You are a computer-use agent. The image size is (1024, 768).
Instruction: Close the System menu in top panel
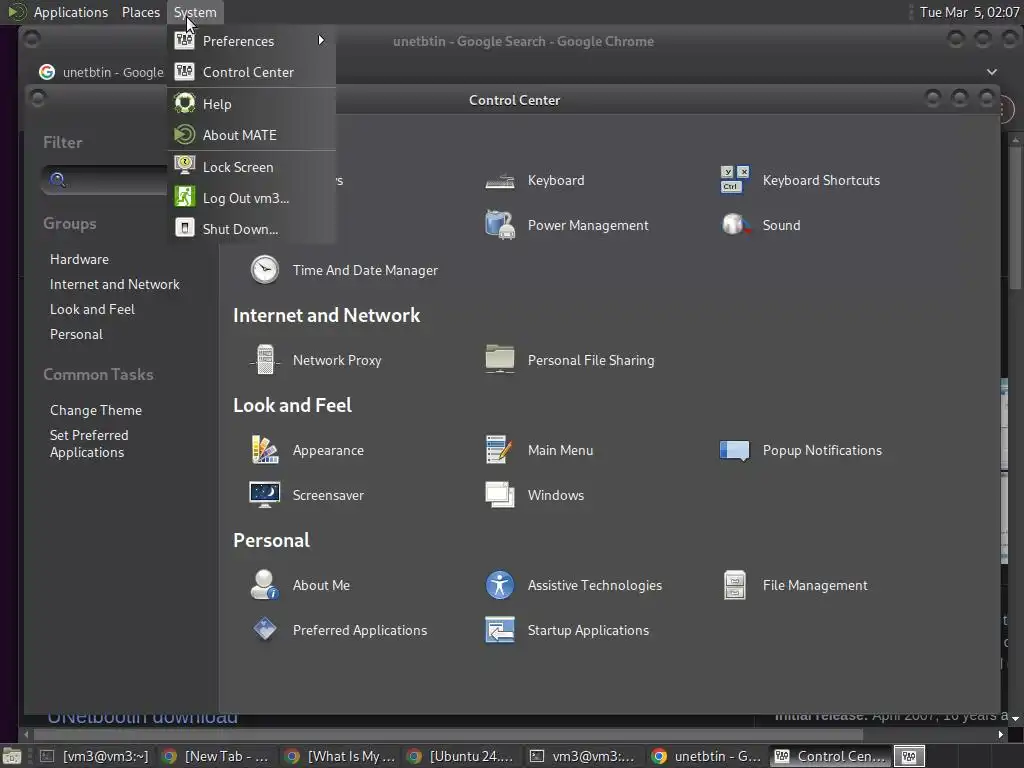[195, 12]
